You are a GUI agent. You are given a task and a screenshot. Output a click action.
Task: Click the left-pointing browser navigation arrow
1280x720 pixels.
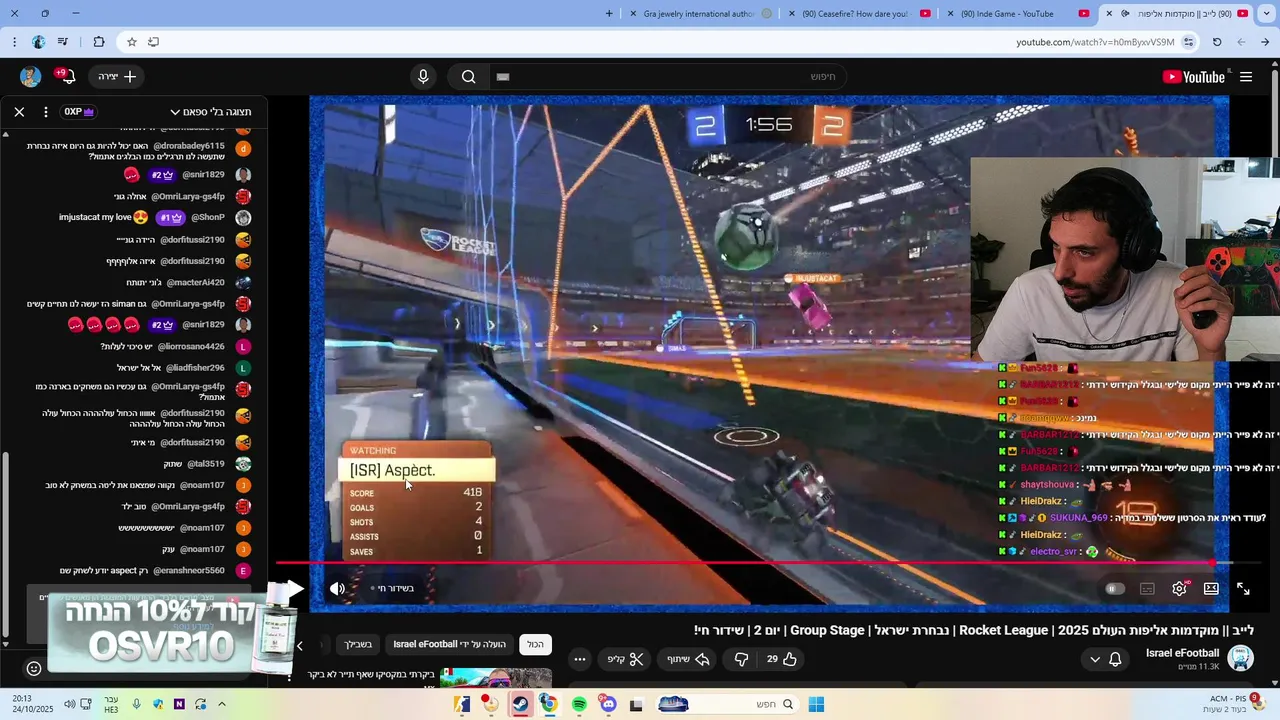[1241, 42]
